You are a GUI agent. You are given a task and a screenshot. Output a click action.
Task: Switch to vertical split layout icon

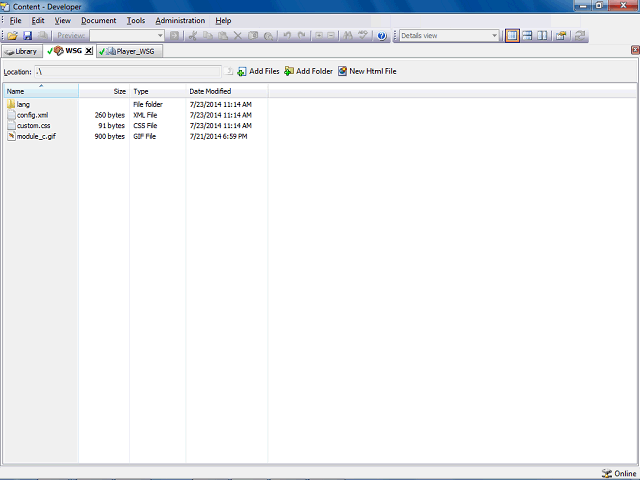pyautogui.click(x=542, y=36)
